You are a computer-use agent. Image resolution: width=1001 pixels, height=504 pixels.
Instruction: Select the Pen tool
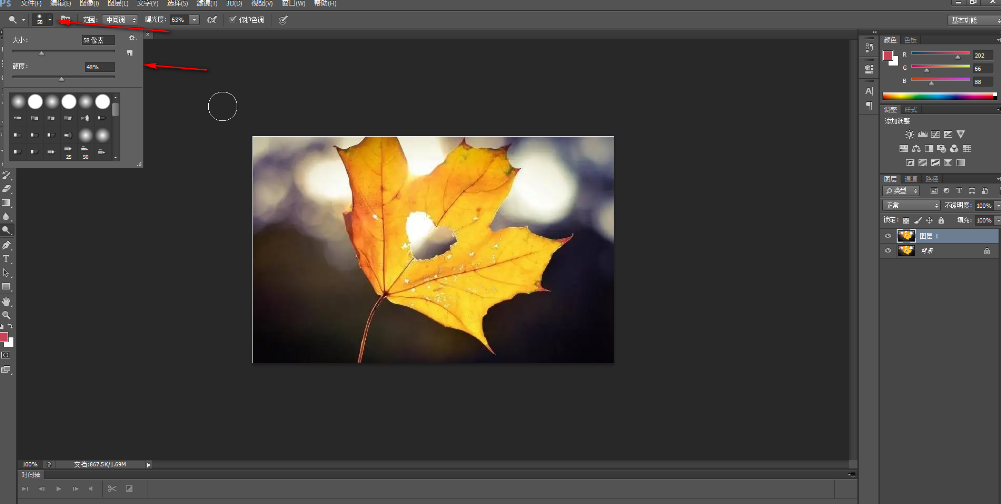click(x=6, y=244)
